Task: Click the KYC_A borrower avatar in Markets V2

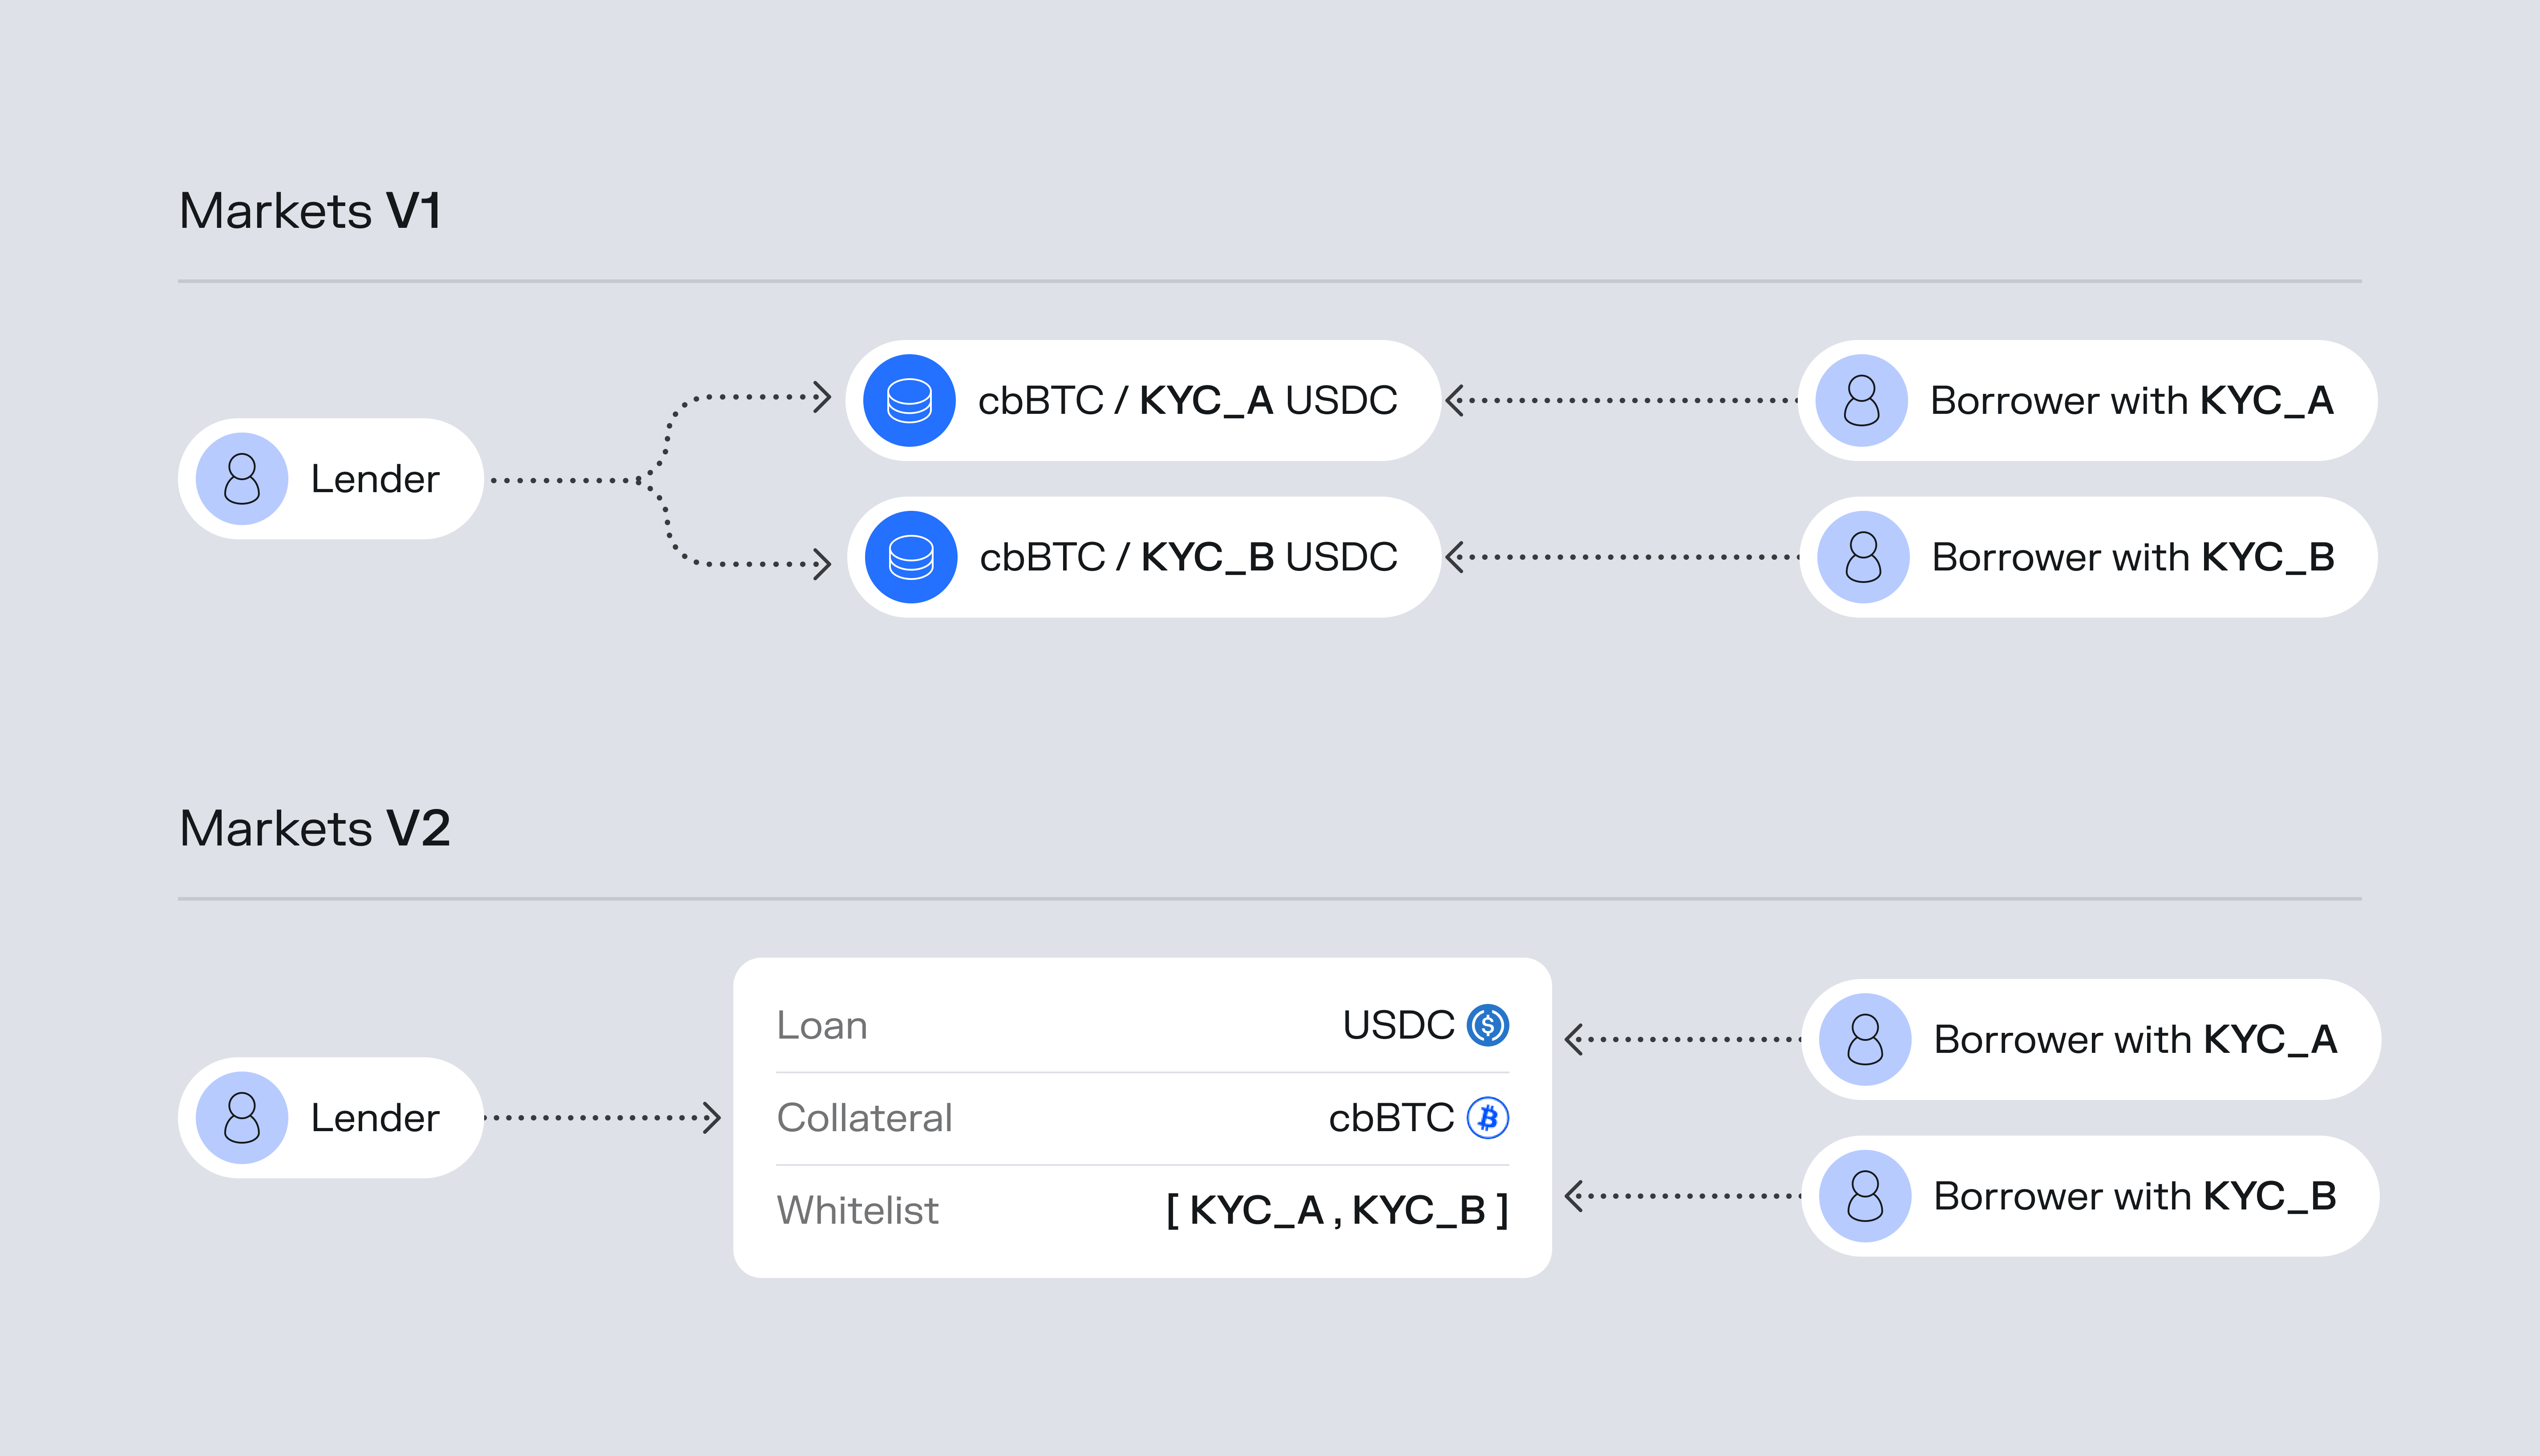Action: 1865,1040
